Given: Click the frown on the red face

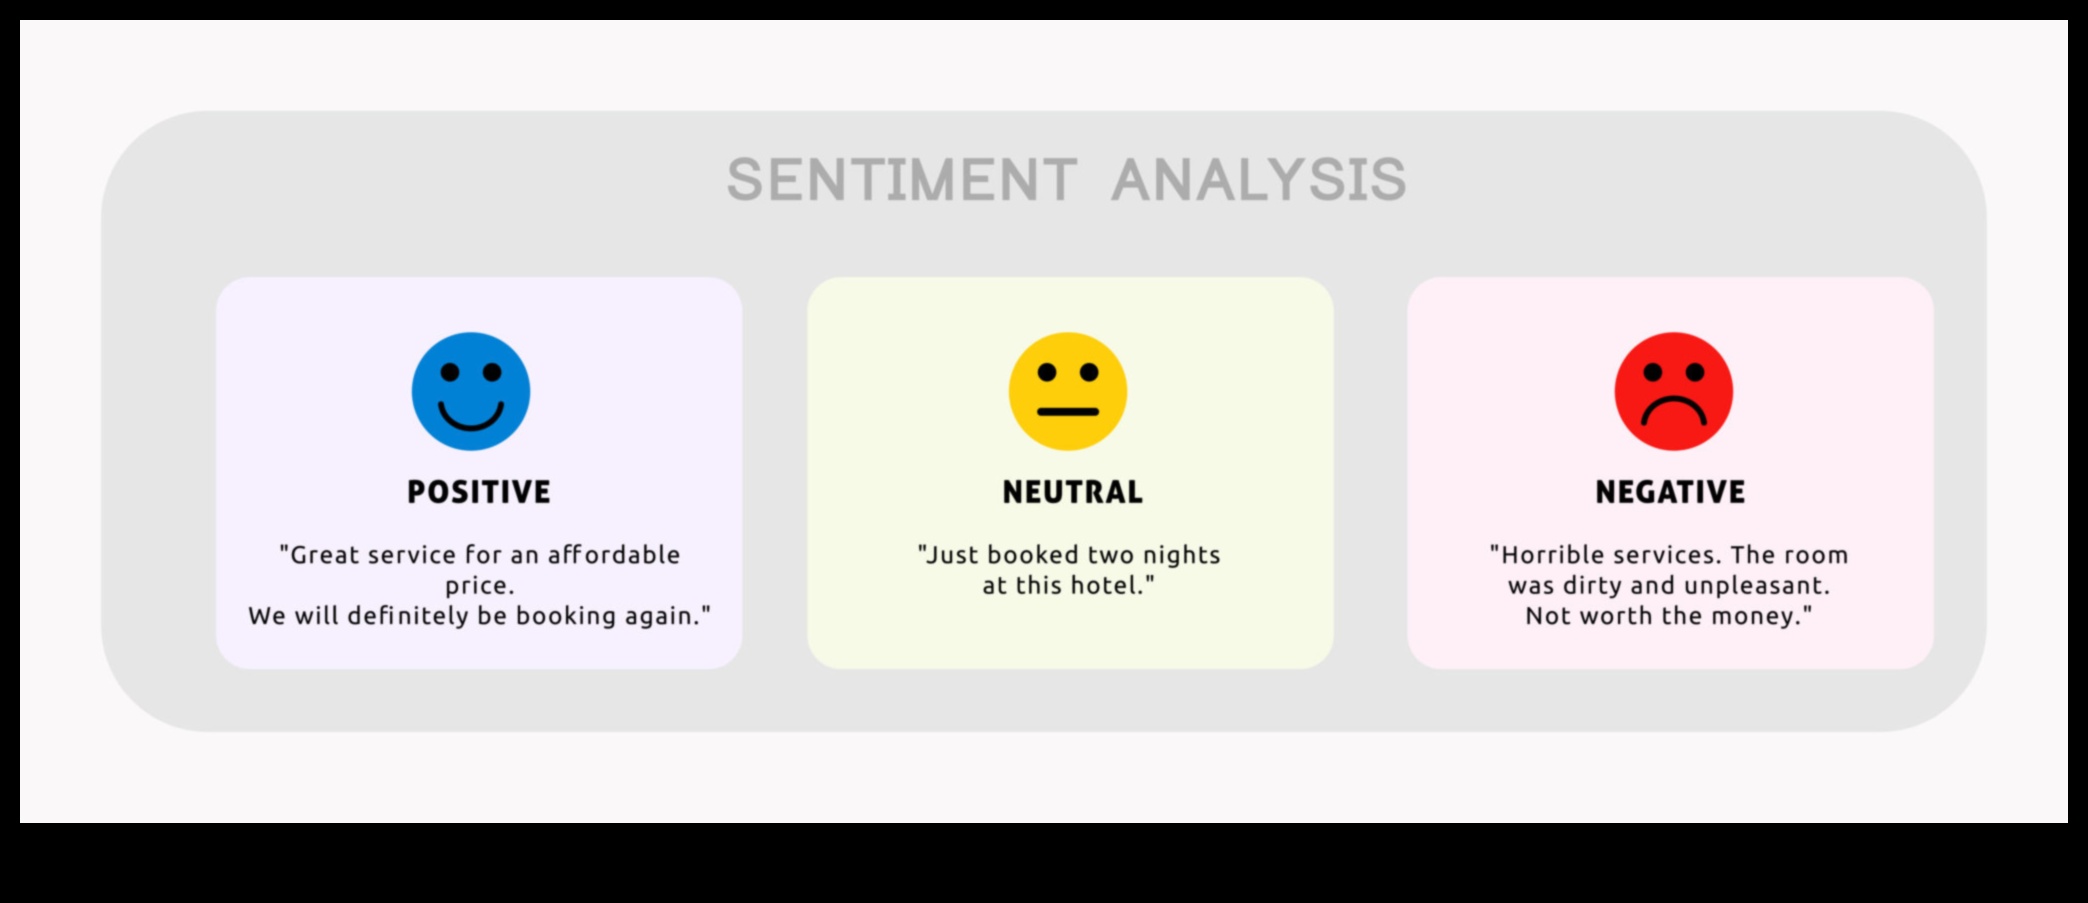Looking at the screenshot, I should [x=1673, y=410].
